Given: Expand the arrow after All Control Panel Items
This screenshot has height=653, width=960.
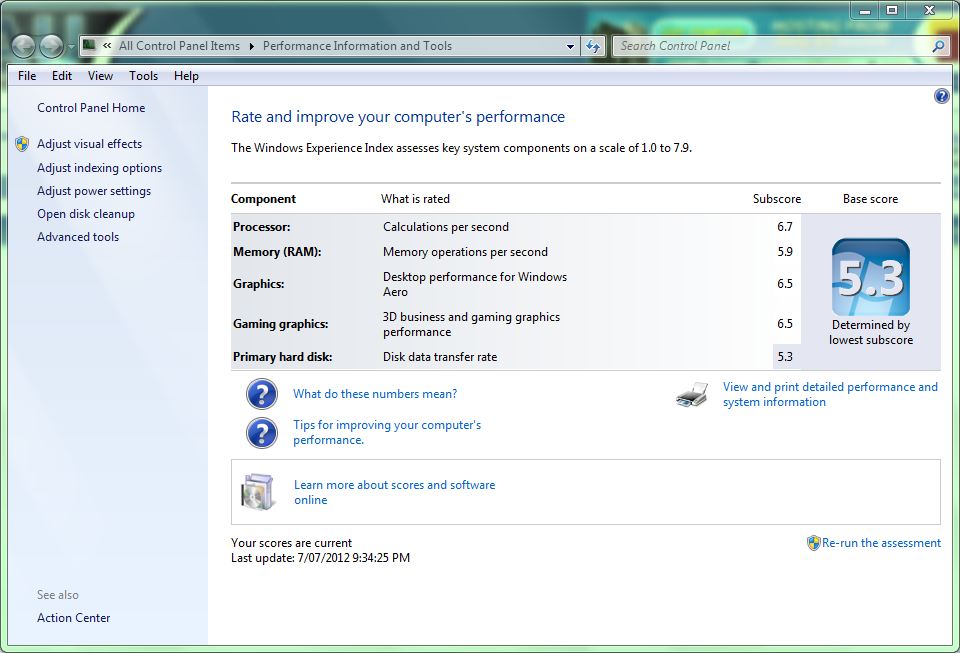Looking at the screenshot, I should pyautogui.click(x=251, y=46).
